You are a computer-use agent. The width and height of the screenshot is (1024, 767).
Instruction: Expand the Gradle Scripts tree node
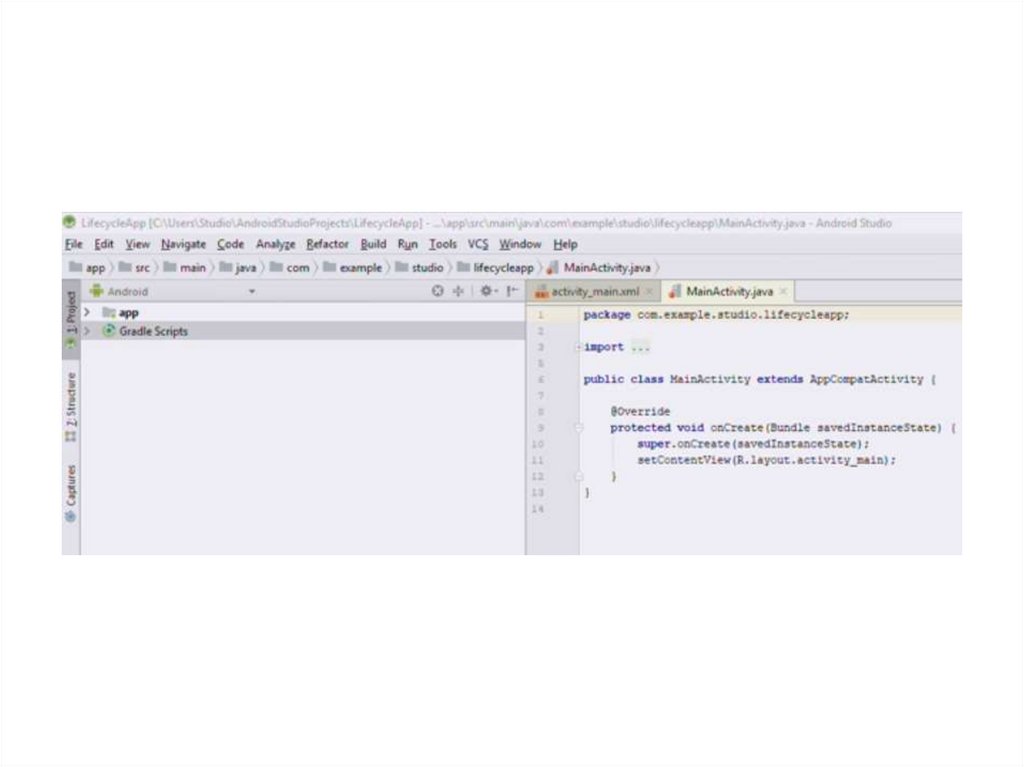[87, 331]
